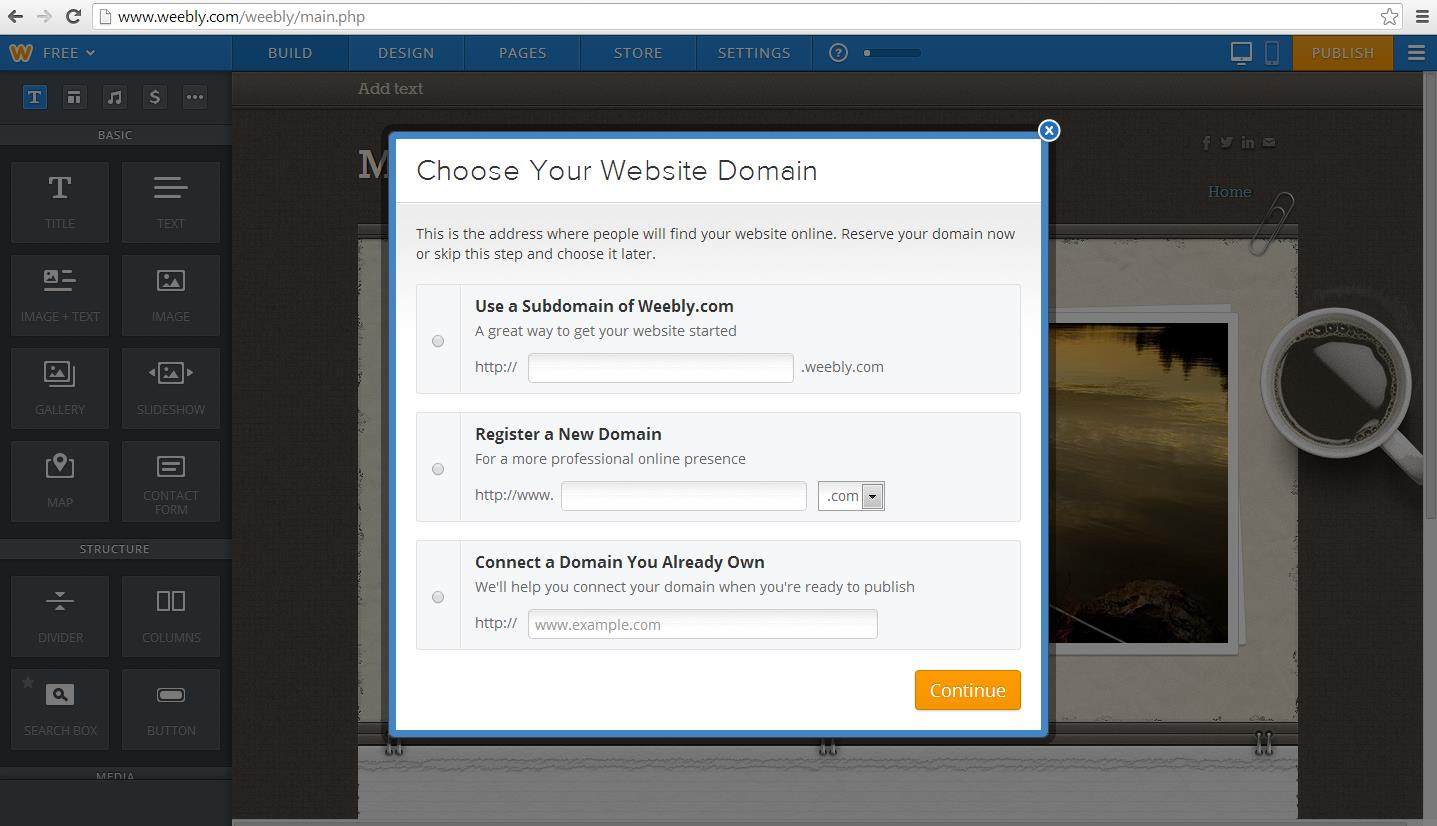Open the PAGES tab

[x=522, y=53]
